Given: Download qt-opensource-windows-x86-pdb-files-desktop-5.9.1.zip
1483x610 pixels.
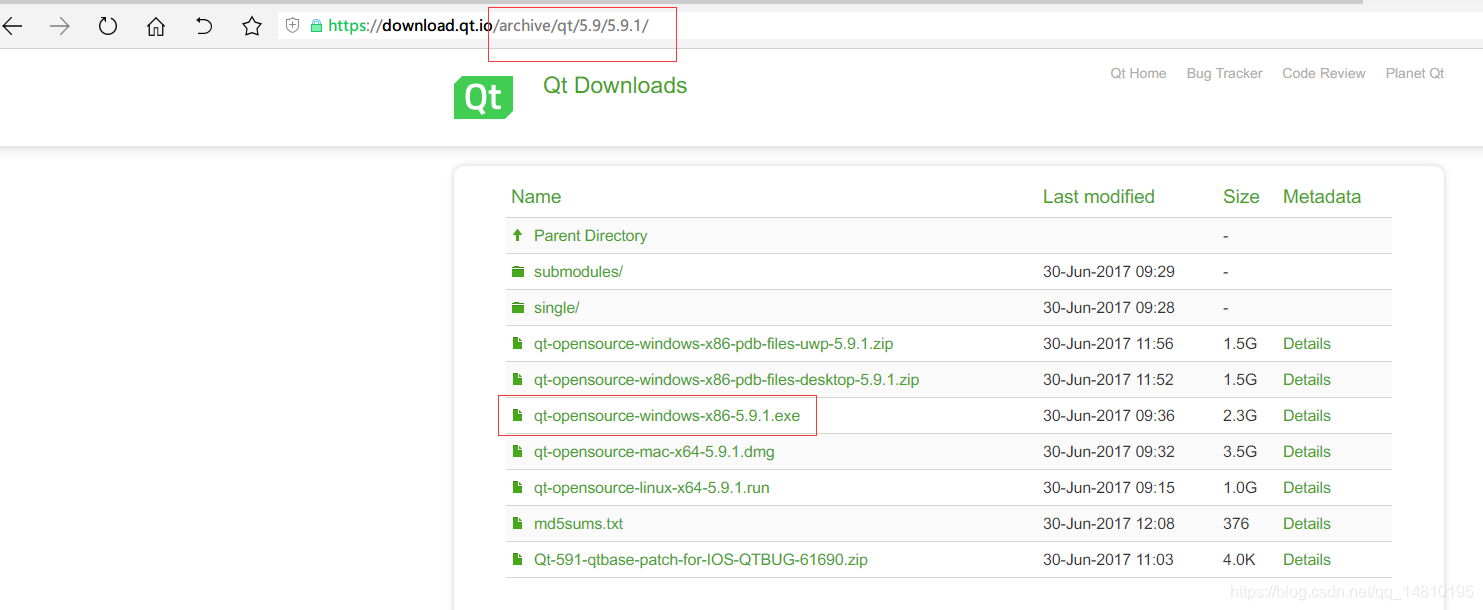Looking at the screenshot, I should click(726, 380).
